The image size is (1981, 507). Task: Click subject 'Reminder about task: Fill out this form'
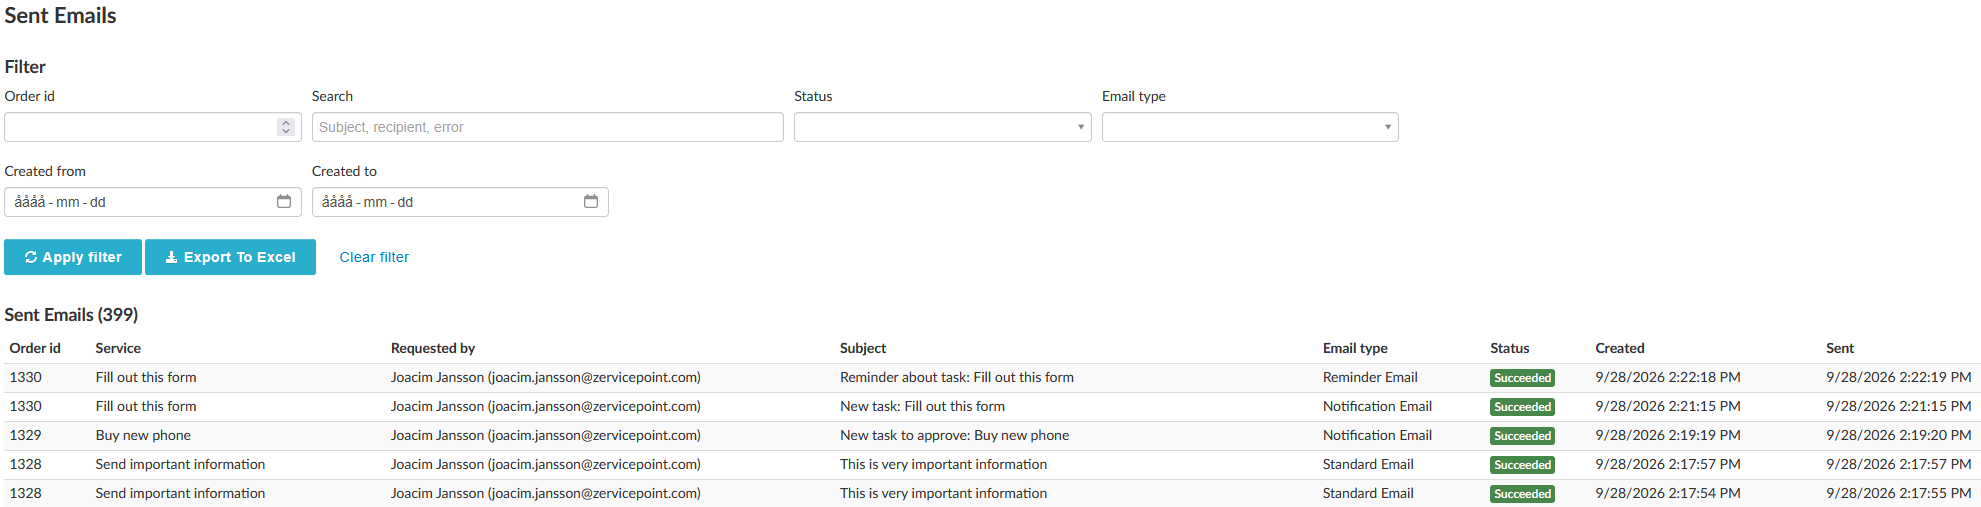[957, 377]
